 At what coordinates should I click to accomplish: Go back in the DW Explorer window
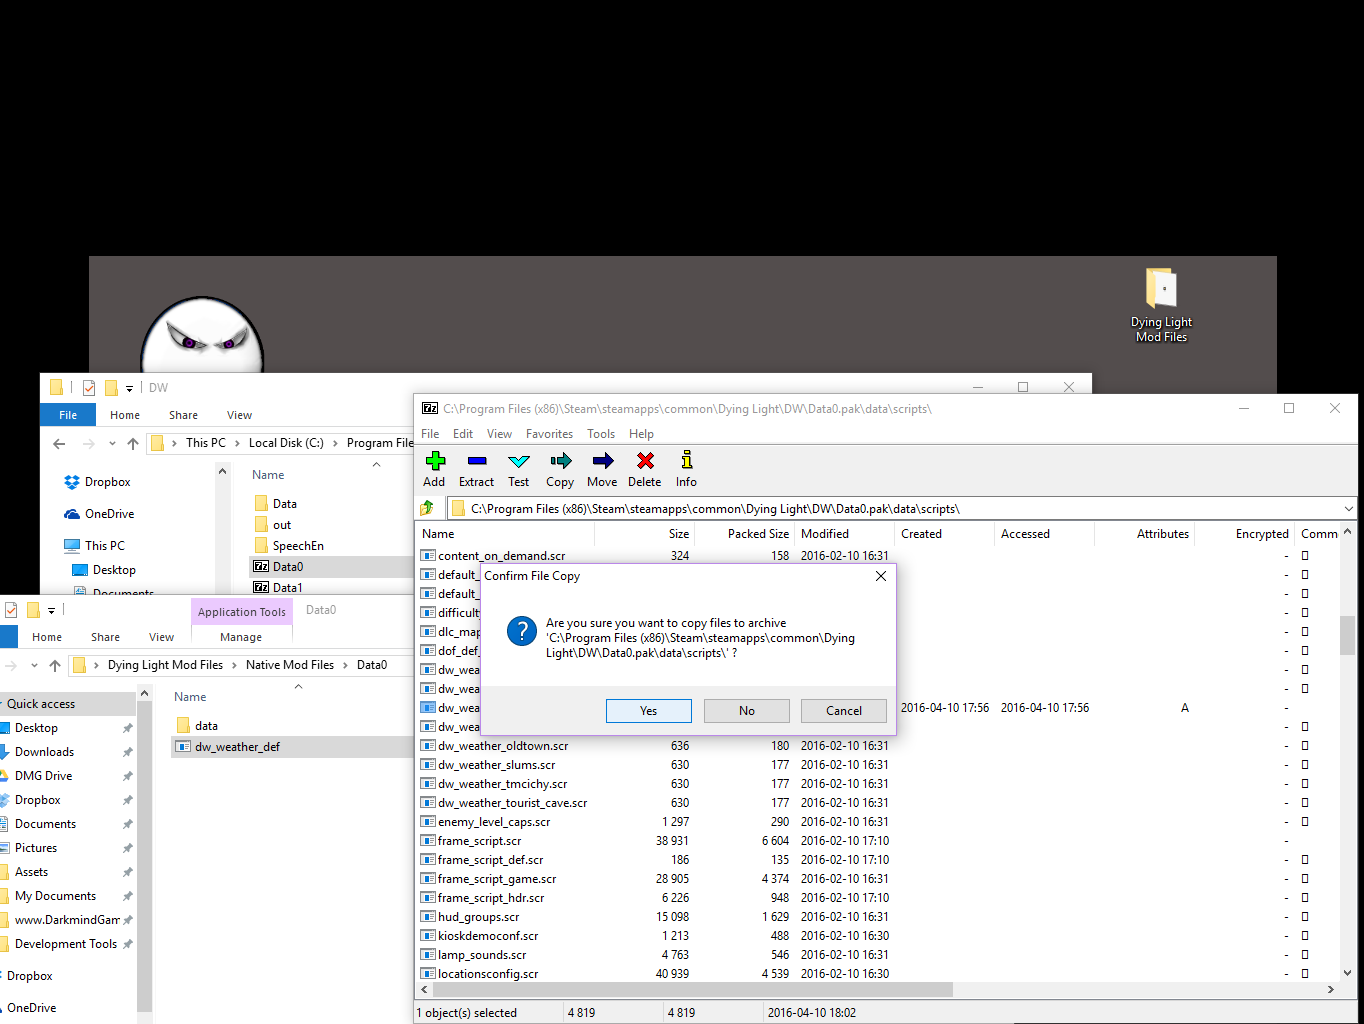[x=59, y=443]
